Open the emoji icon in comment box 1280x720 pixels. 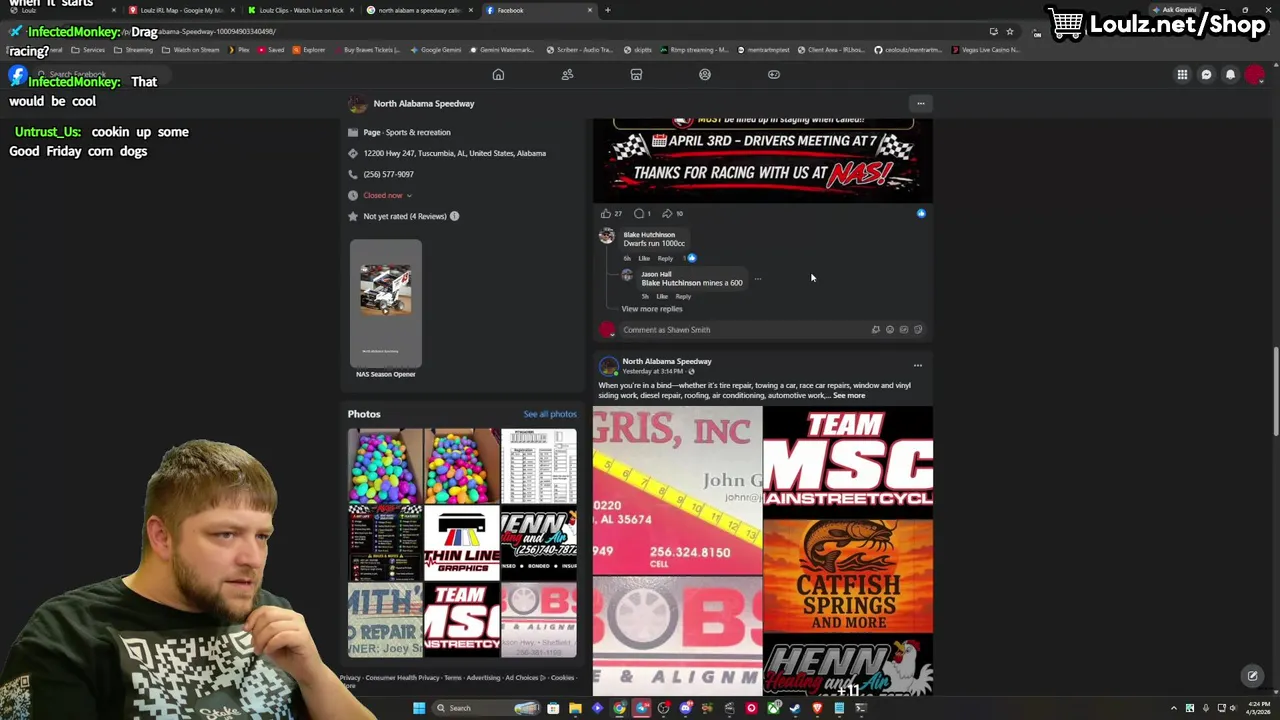tap(889, 329)
